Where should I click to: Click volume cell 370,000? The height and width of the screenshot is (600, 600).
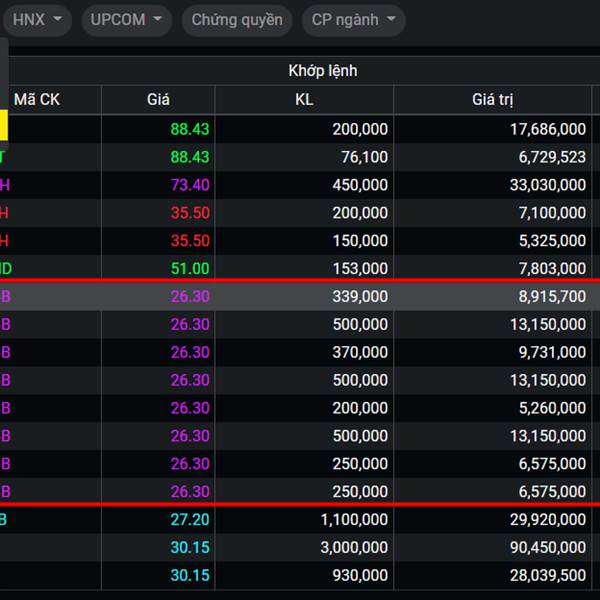coord(360,352)
